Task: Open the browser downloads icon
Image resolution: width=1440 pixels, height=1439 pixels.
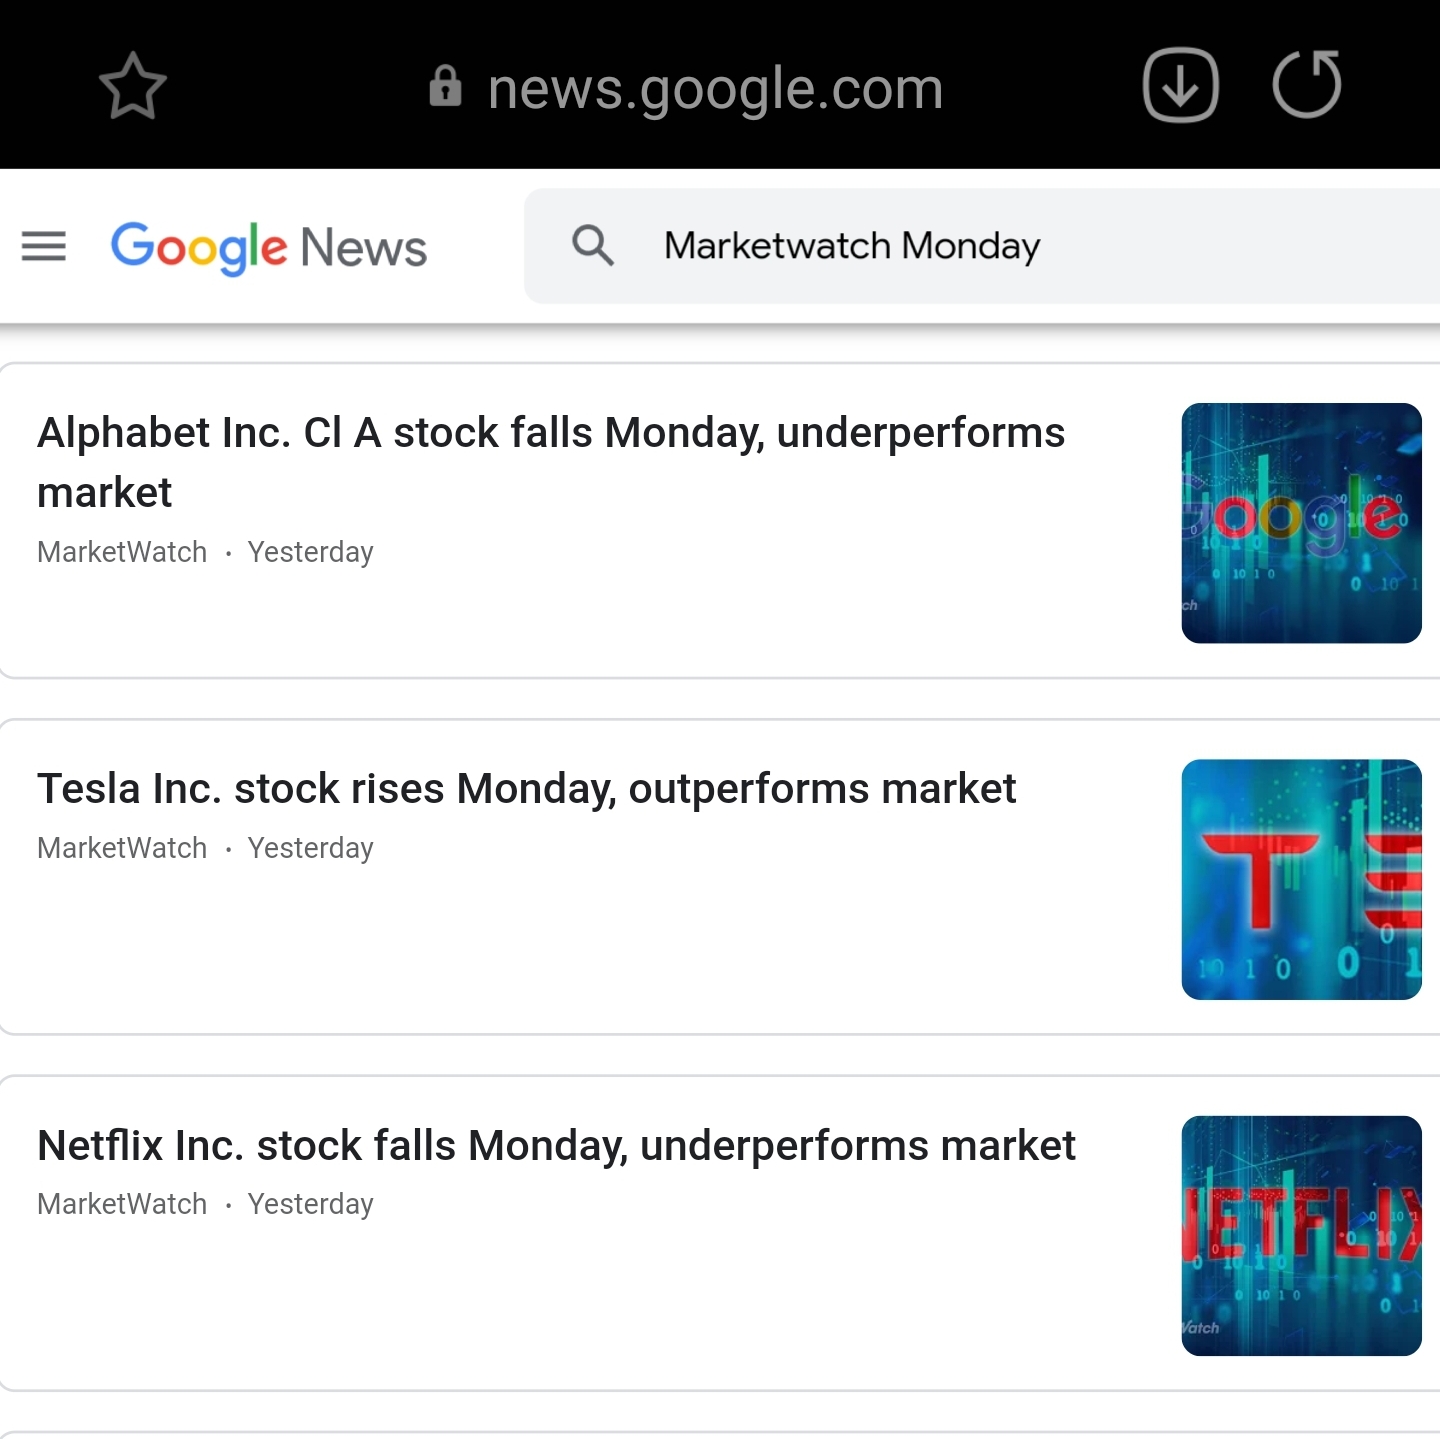Action: click(1180, 85)
